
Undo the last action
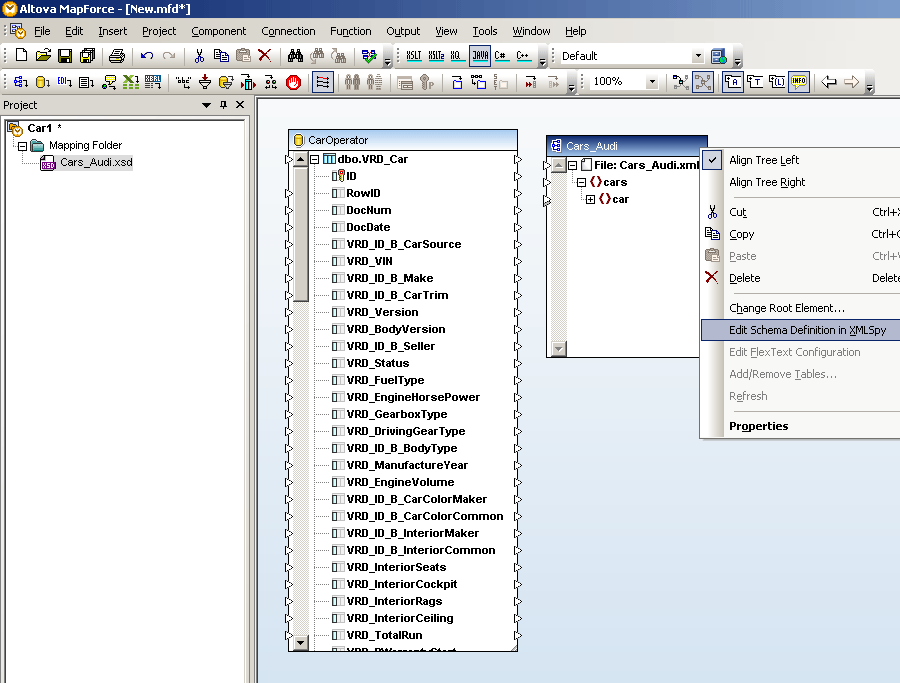coord(147,56)
